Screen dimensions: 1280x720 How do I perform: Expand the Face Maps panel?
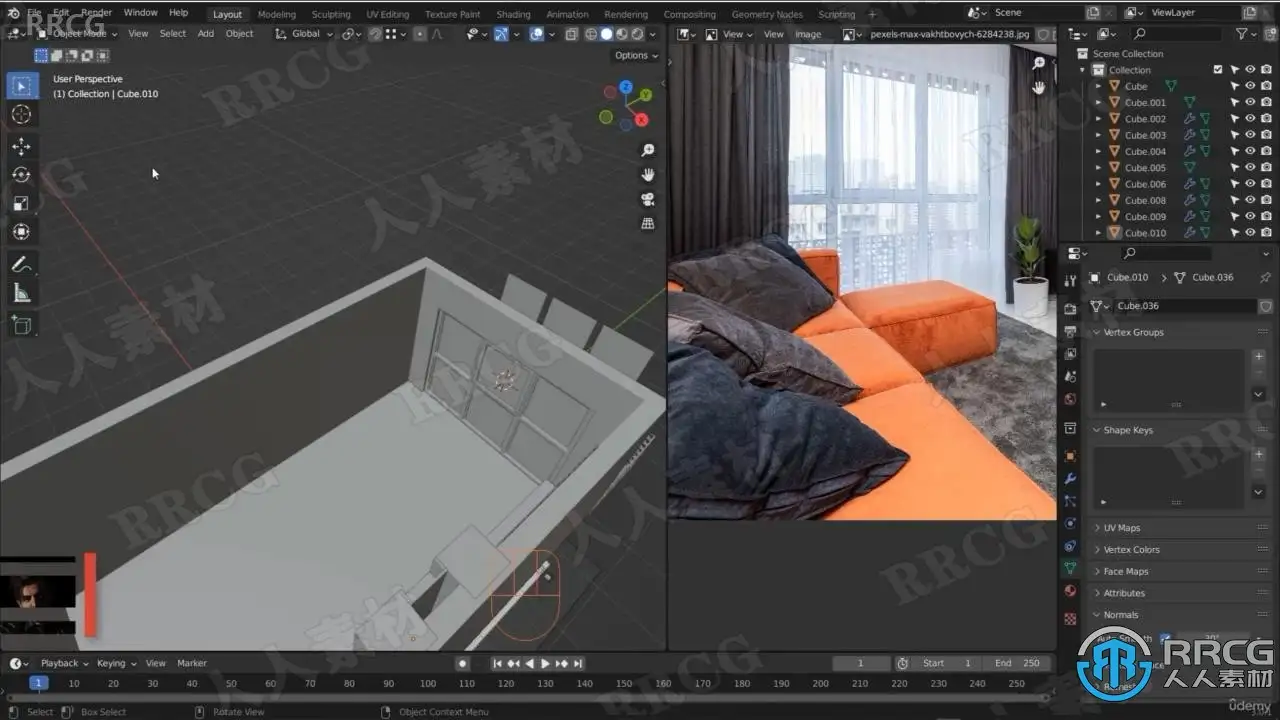[x=1125, y=572]
